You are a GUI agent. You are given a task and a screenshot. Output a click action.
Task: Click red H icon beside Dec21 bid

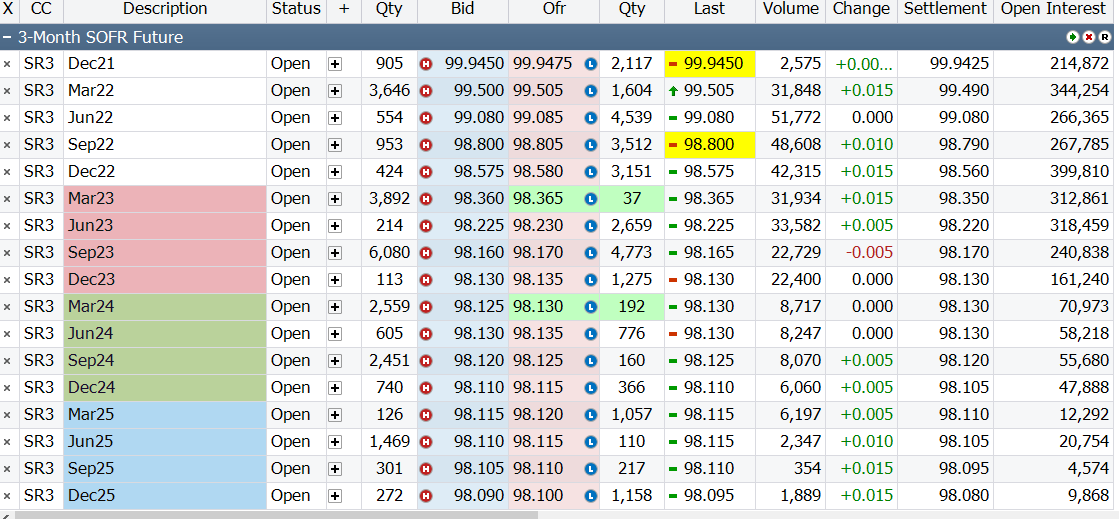click(x=425, y=64)
